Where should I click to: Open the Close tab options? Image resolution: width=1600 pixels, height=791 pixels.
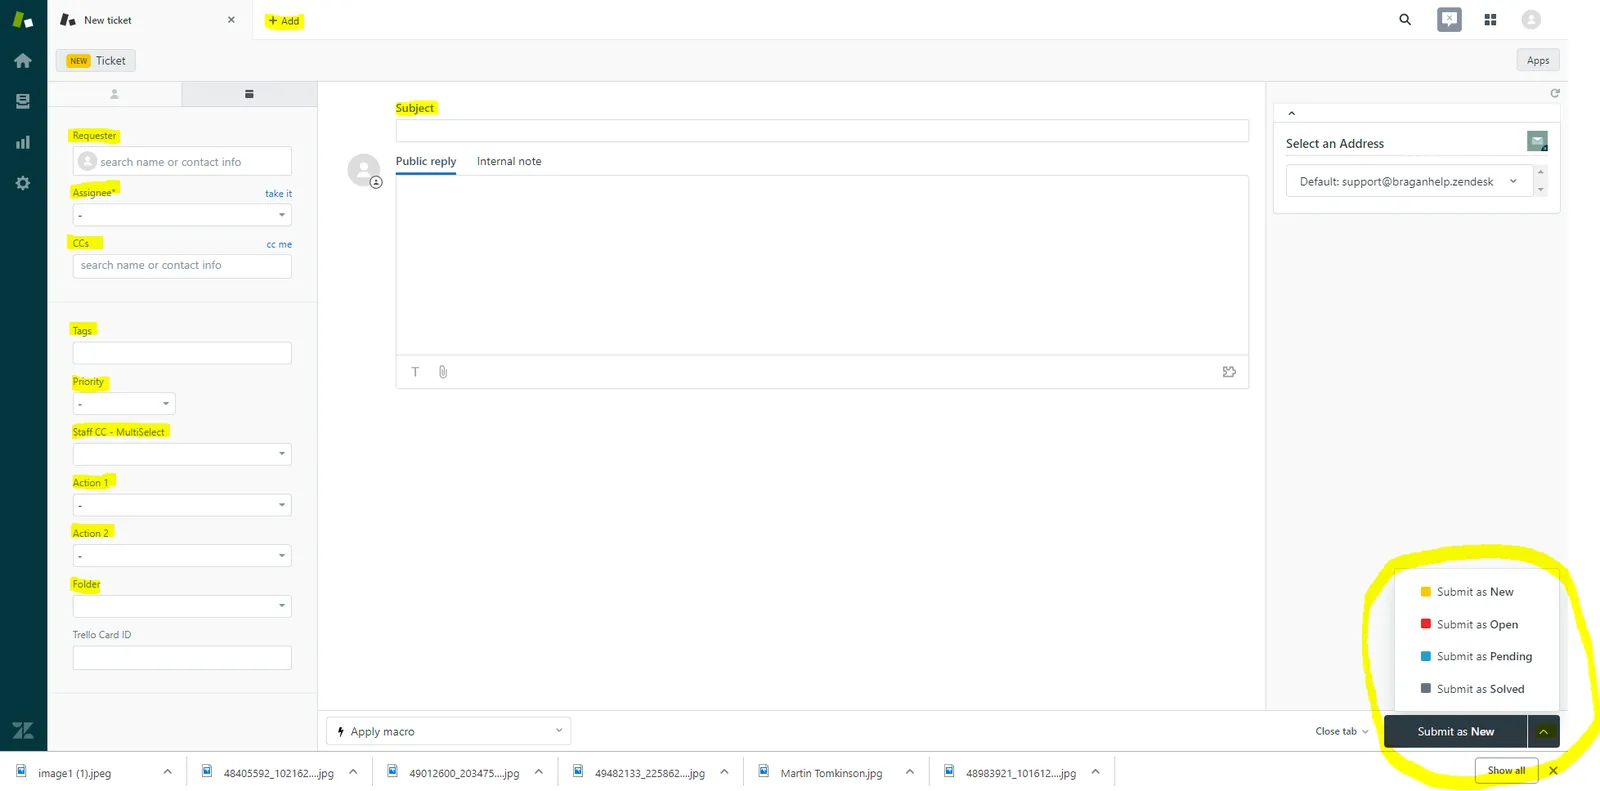pyautogui.click(x=1342, y=732)
